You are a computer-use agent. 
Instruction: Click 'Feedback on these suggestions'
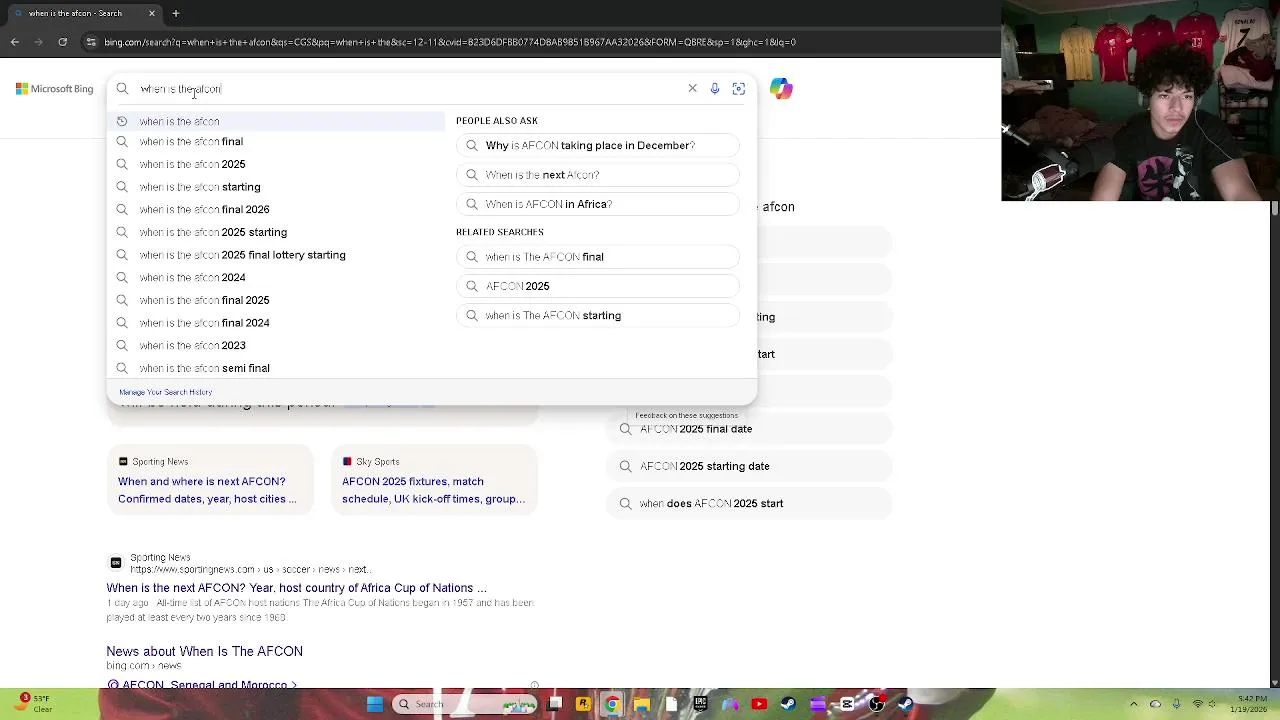pyautogui.click(x=686, y=415)
